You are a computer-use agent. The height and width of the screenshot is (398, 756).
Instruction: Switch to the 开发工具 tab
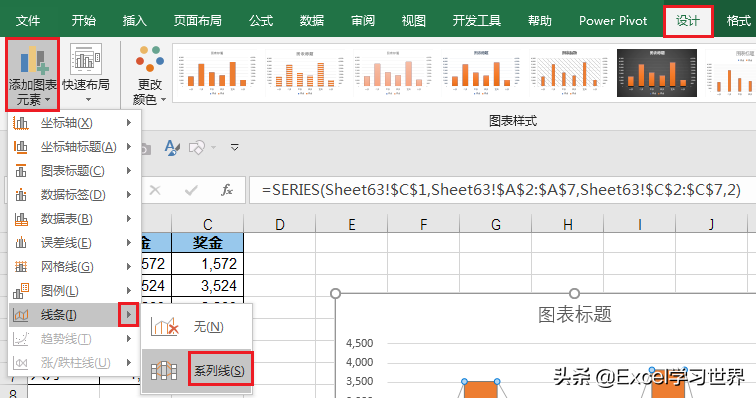tap(477, 21)
